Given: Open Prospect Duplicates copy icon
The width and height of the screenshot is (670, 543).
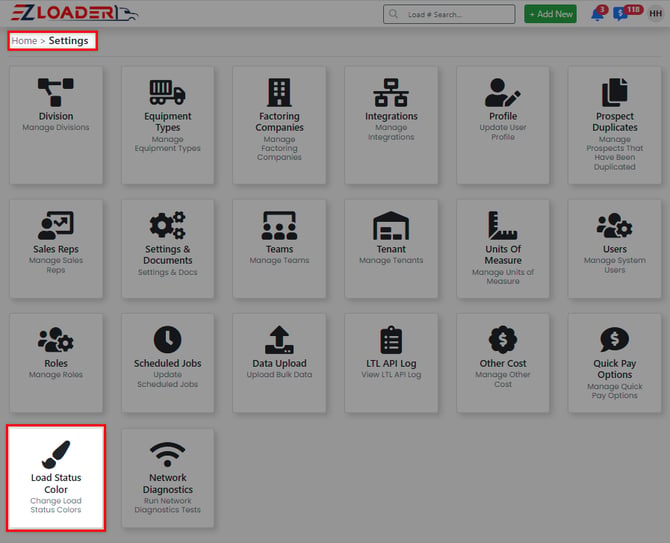Looking at the screenshot, I should point(614,92).
